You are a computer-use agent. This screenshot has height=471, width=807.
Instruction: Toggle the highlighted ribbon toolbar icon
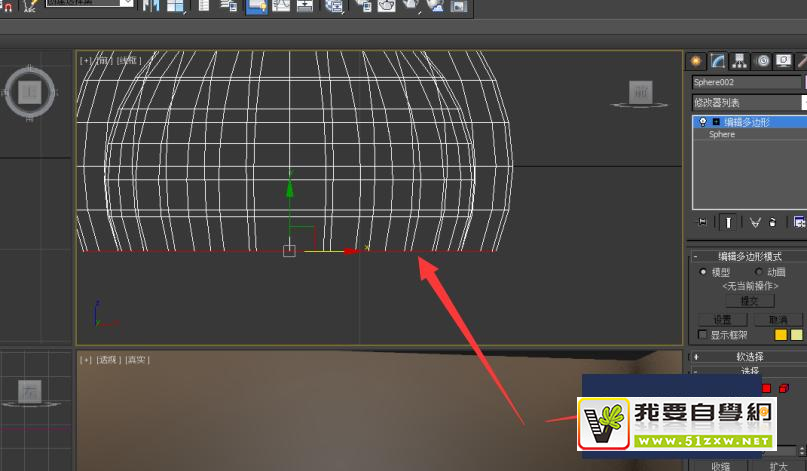[256, 6]
